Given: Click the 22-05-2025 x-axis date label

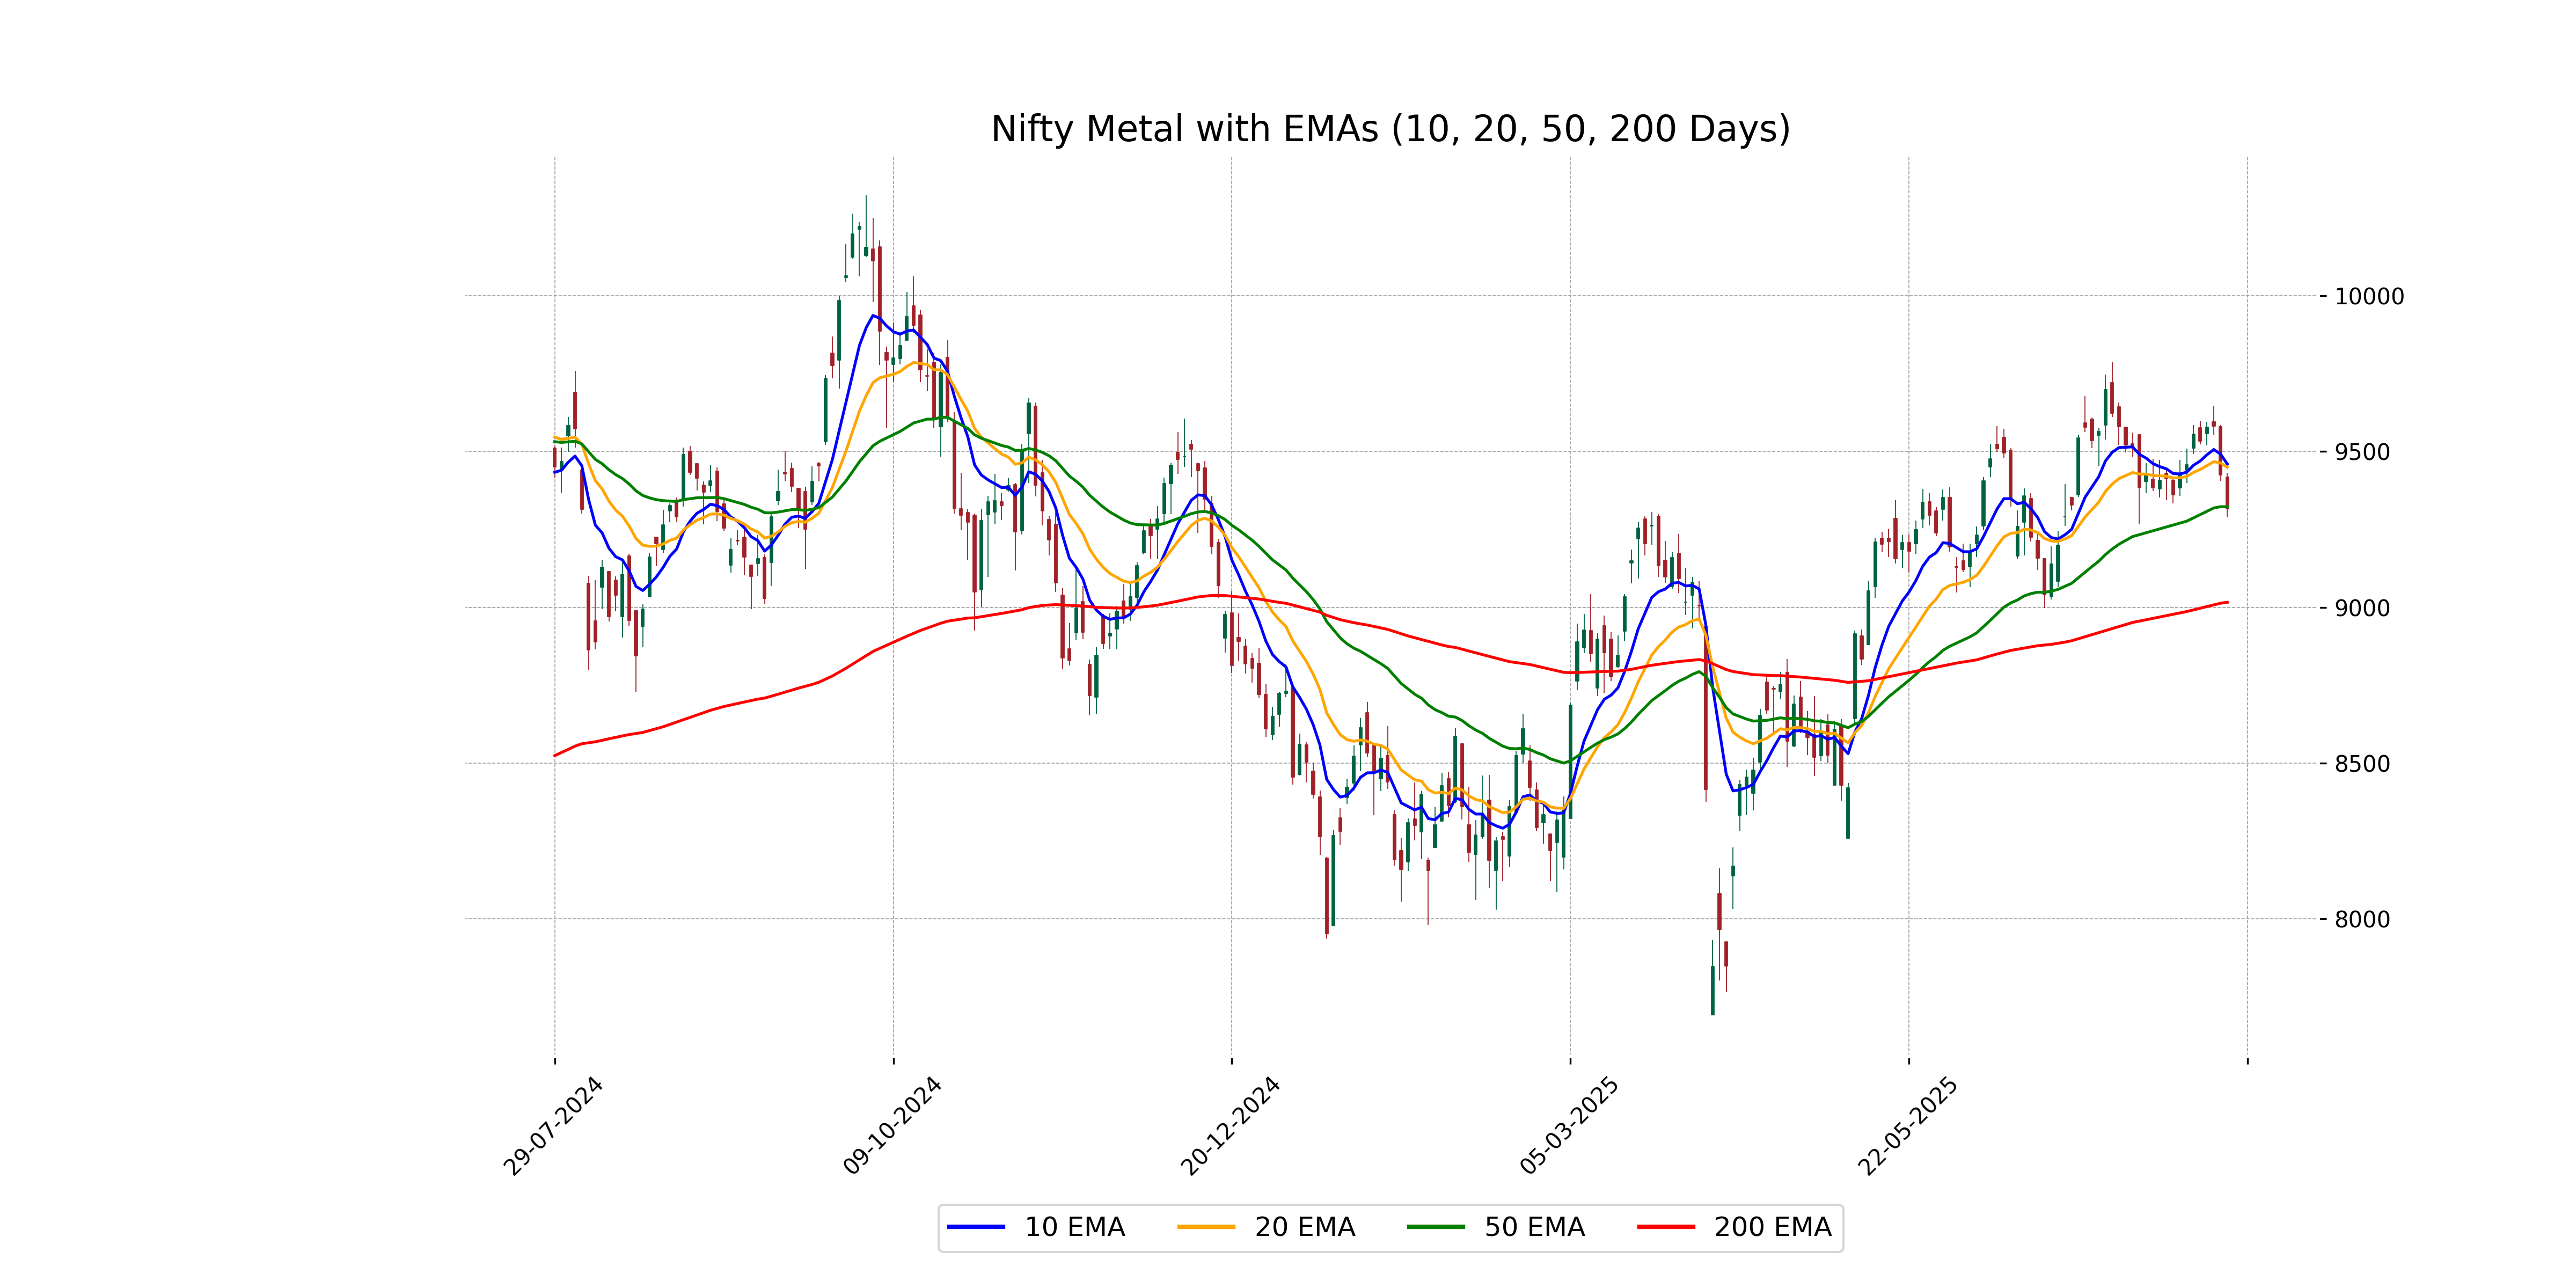Looking at the screenshot, I should pyautogui.click(x=1907, y=1126).
